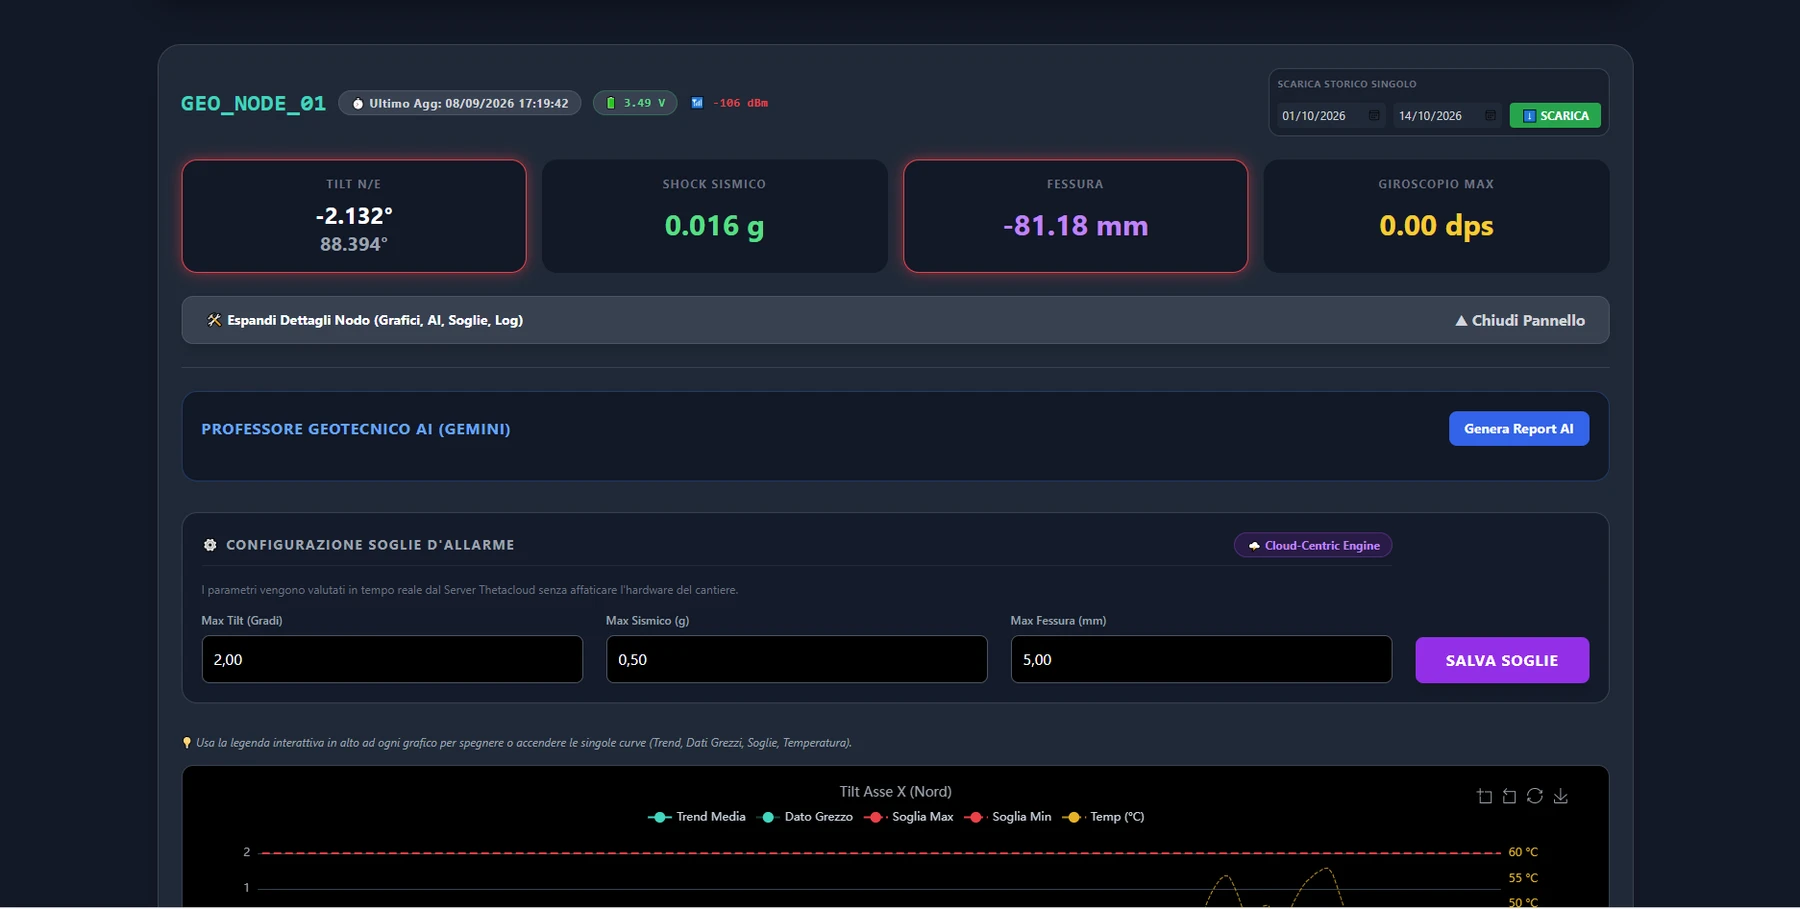The width and height of the screenshot is (1800, 909).
Task: Click the signal strength icon near -106 dBm
Action: click(x=697, y=103)
